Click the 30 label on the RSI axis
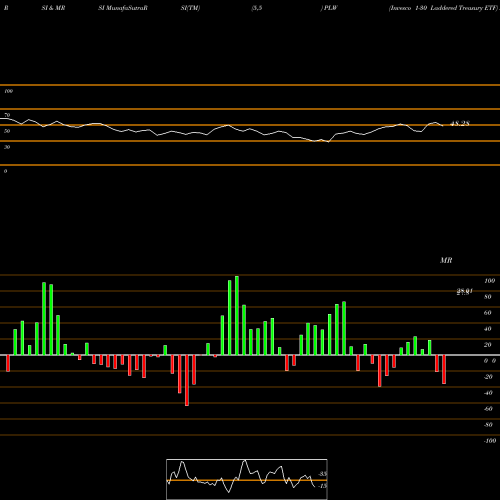The width and height of the screenshot is (500, 500). pos(7,147)
